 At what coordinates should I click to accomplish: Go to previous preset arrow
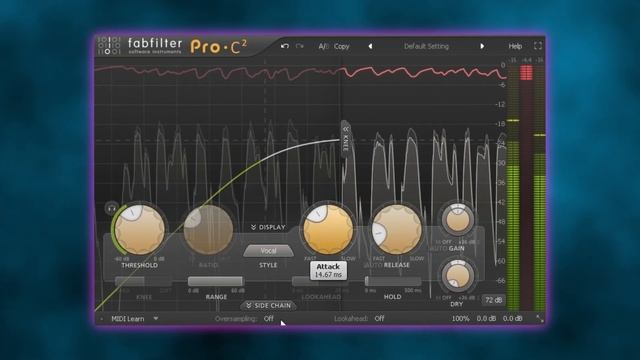[x=370, y=47]
